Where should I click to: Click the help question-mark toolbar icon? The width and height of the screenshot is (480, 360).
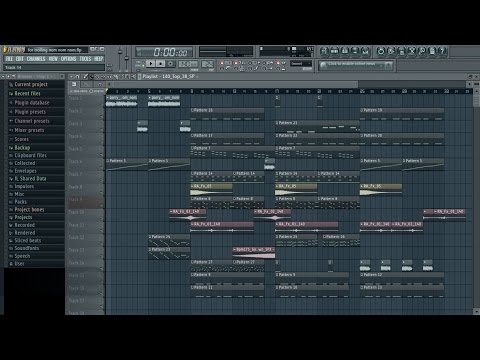(442, 51)
